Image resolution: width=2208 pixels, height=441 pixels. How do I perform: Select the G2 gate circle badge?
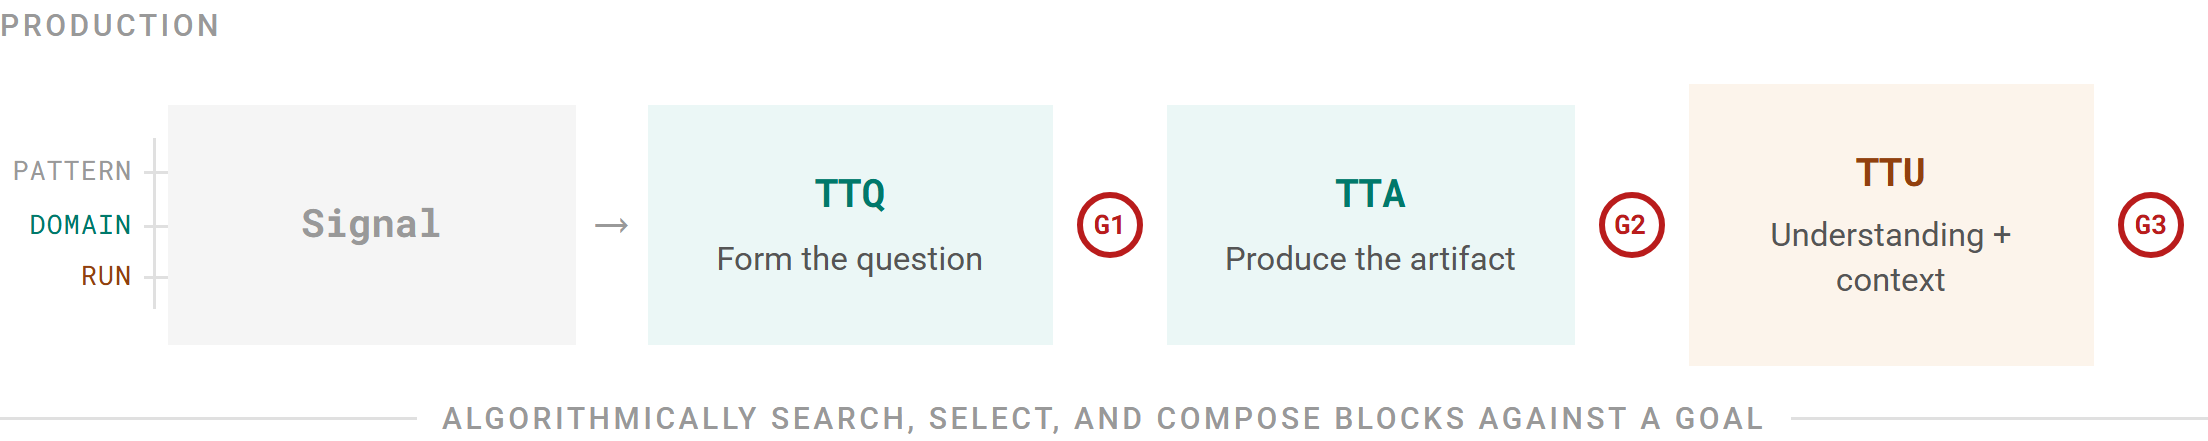click(1631, 225)
